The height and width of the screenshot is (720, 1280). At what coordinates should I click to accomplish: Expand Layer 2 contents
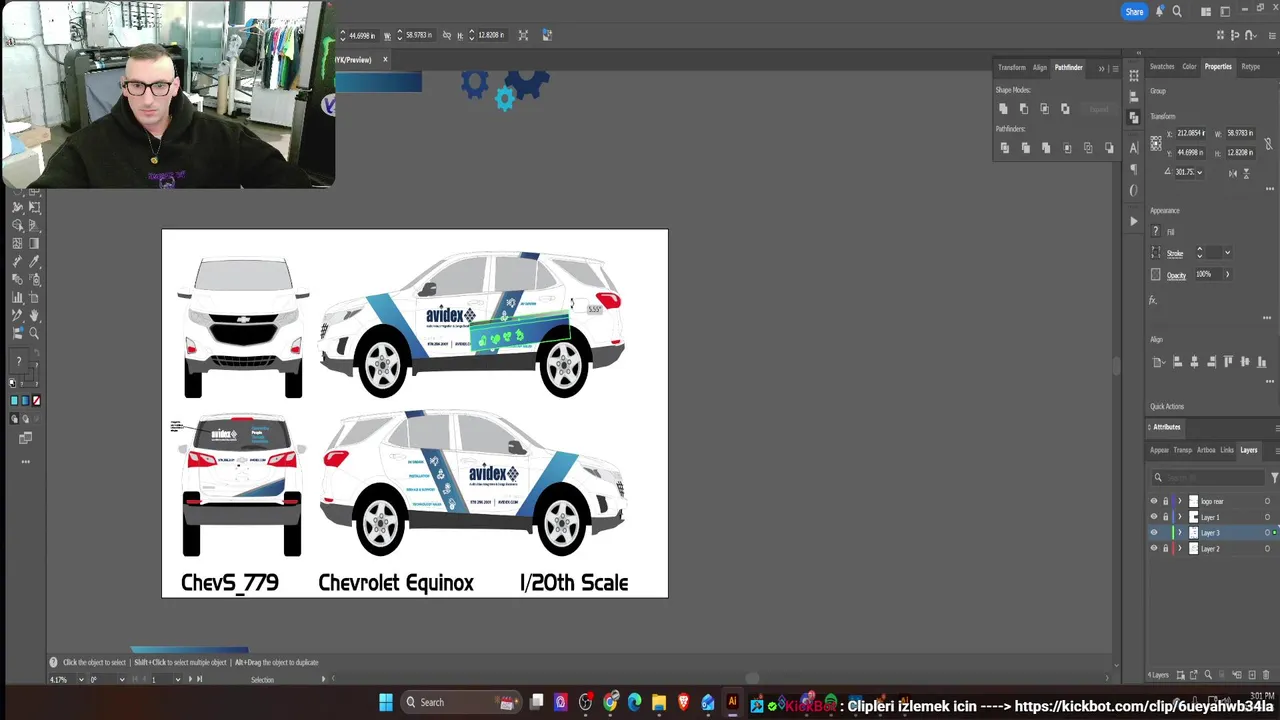click(x=1180, y=549)
